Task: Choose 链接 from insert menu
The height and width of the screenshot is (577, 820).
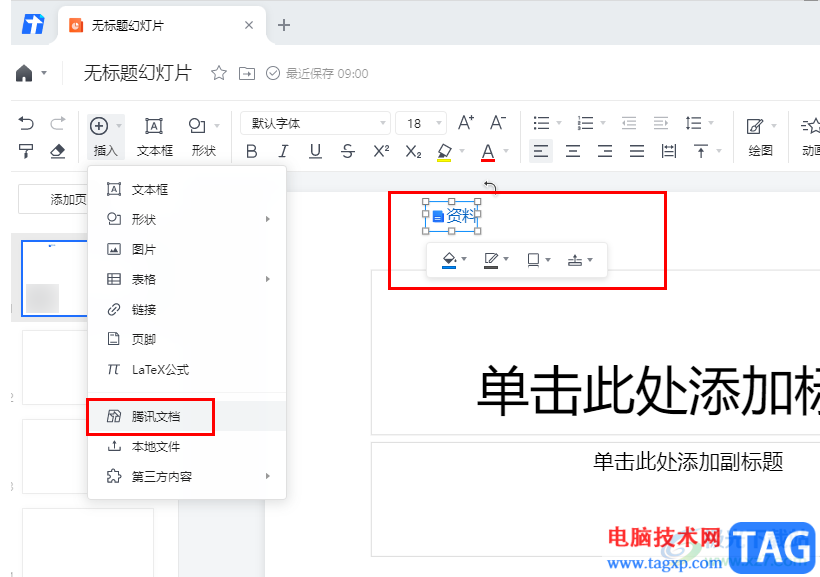Action: click(x=187, y=310)
